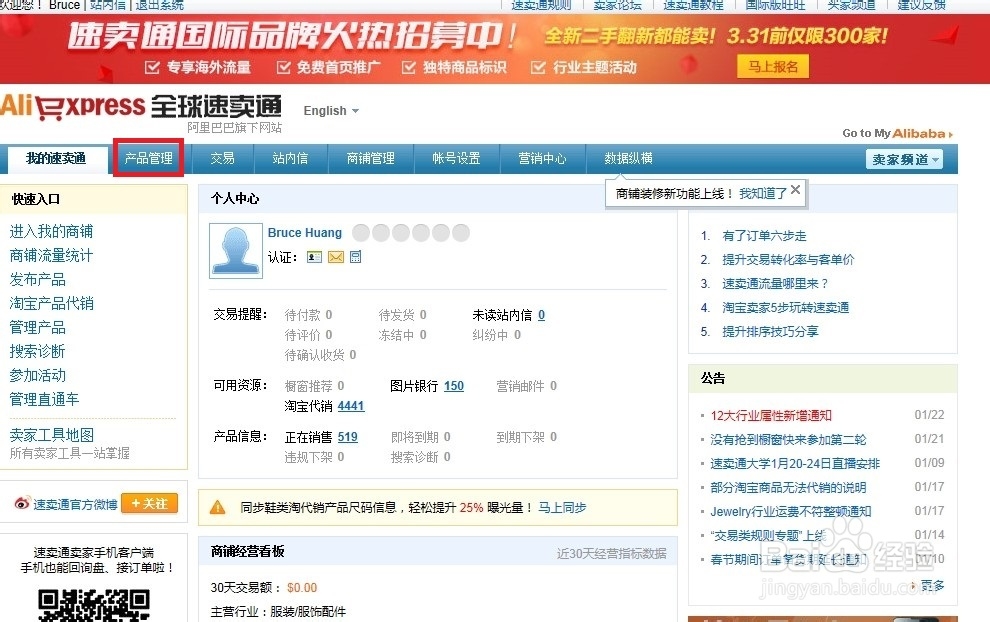The image size is (990, 622).
Task: Open the notice 没有抢到橱窗快来参加第二轮
Action: coord(788,440)
